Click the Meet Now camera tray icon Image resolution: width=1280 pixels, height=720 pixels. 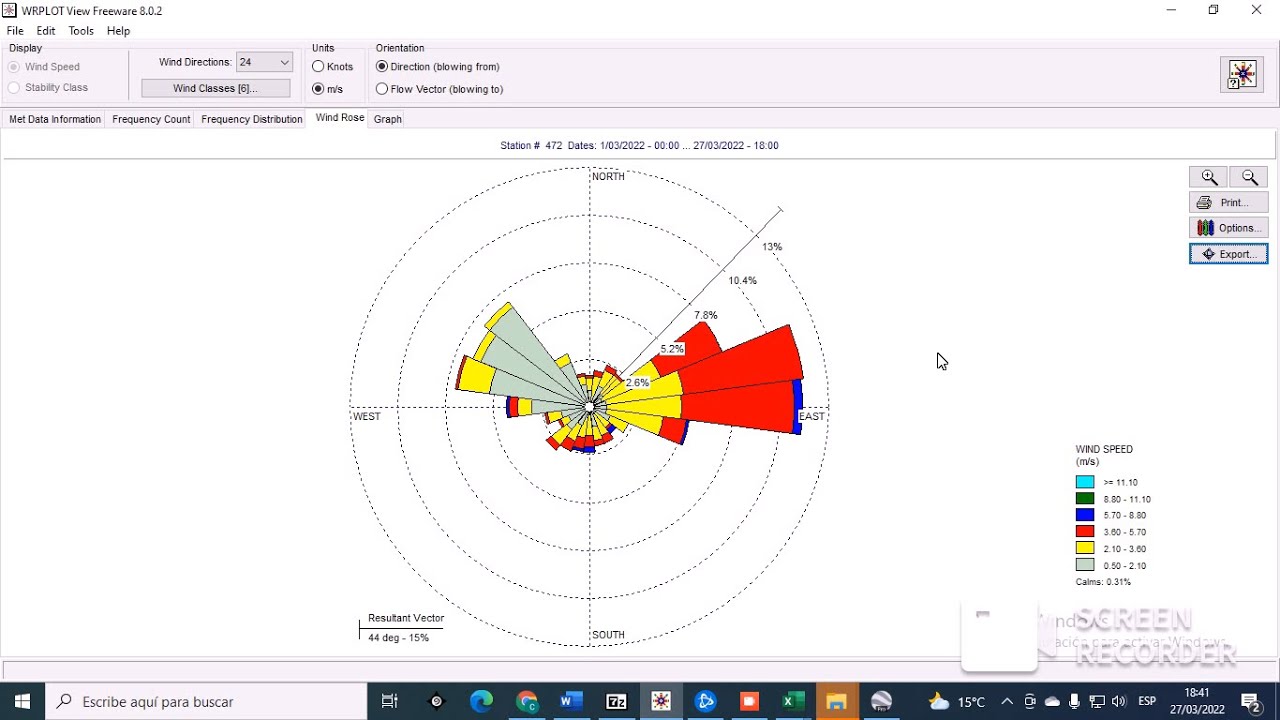1030,702
